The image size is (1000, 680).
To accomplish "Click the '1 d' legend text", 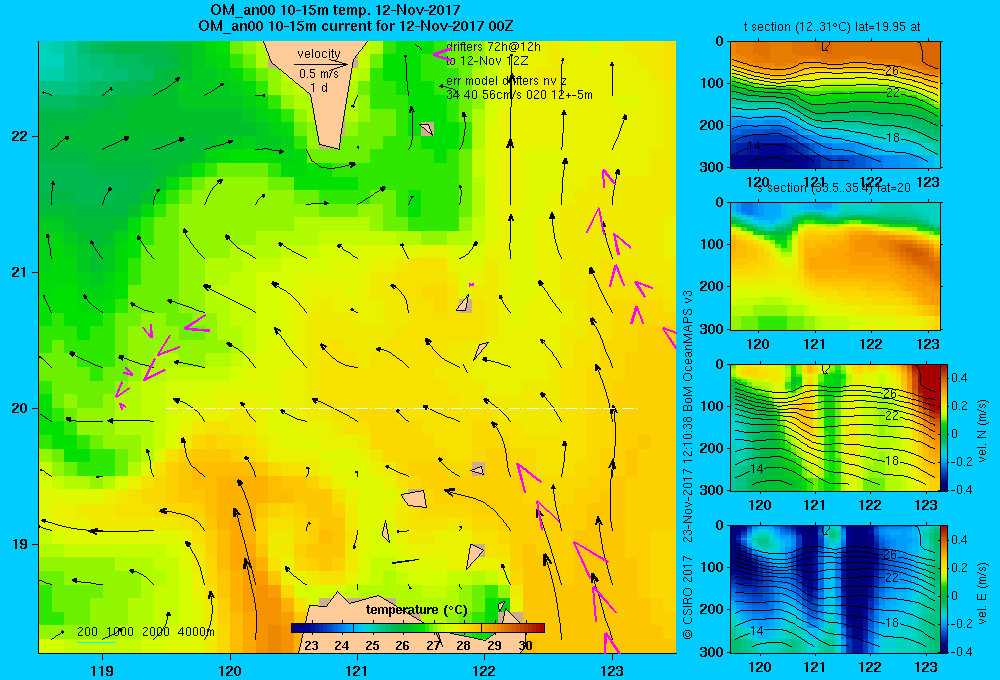I will (319, 87).
